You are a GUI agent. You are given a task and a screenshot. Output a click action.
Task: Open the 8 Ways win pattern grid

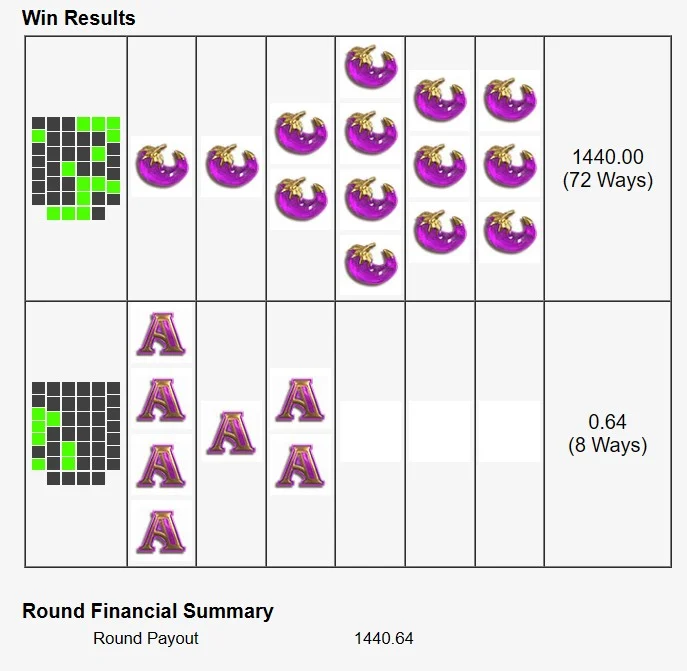tap(76, 433)
